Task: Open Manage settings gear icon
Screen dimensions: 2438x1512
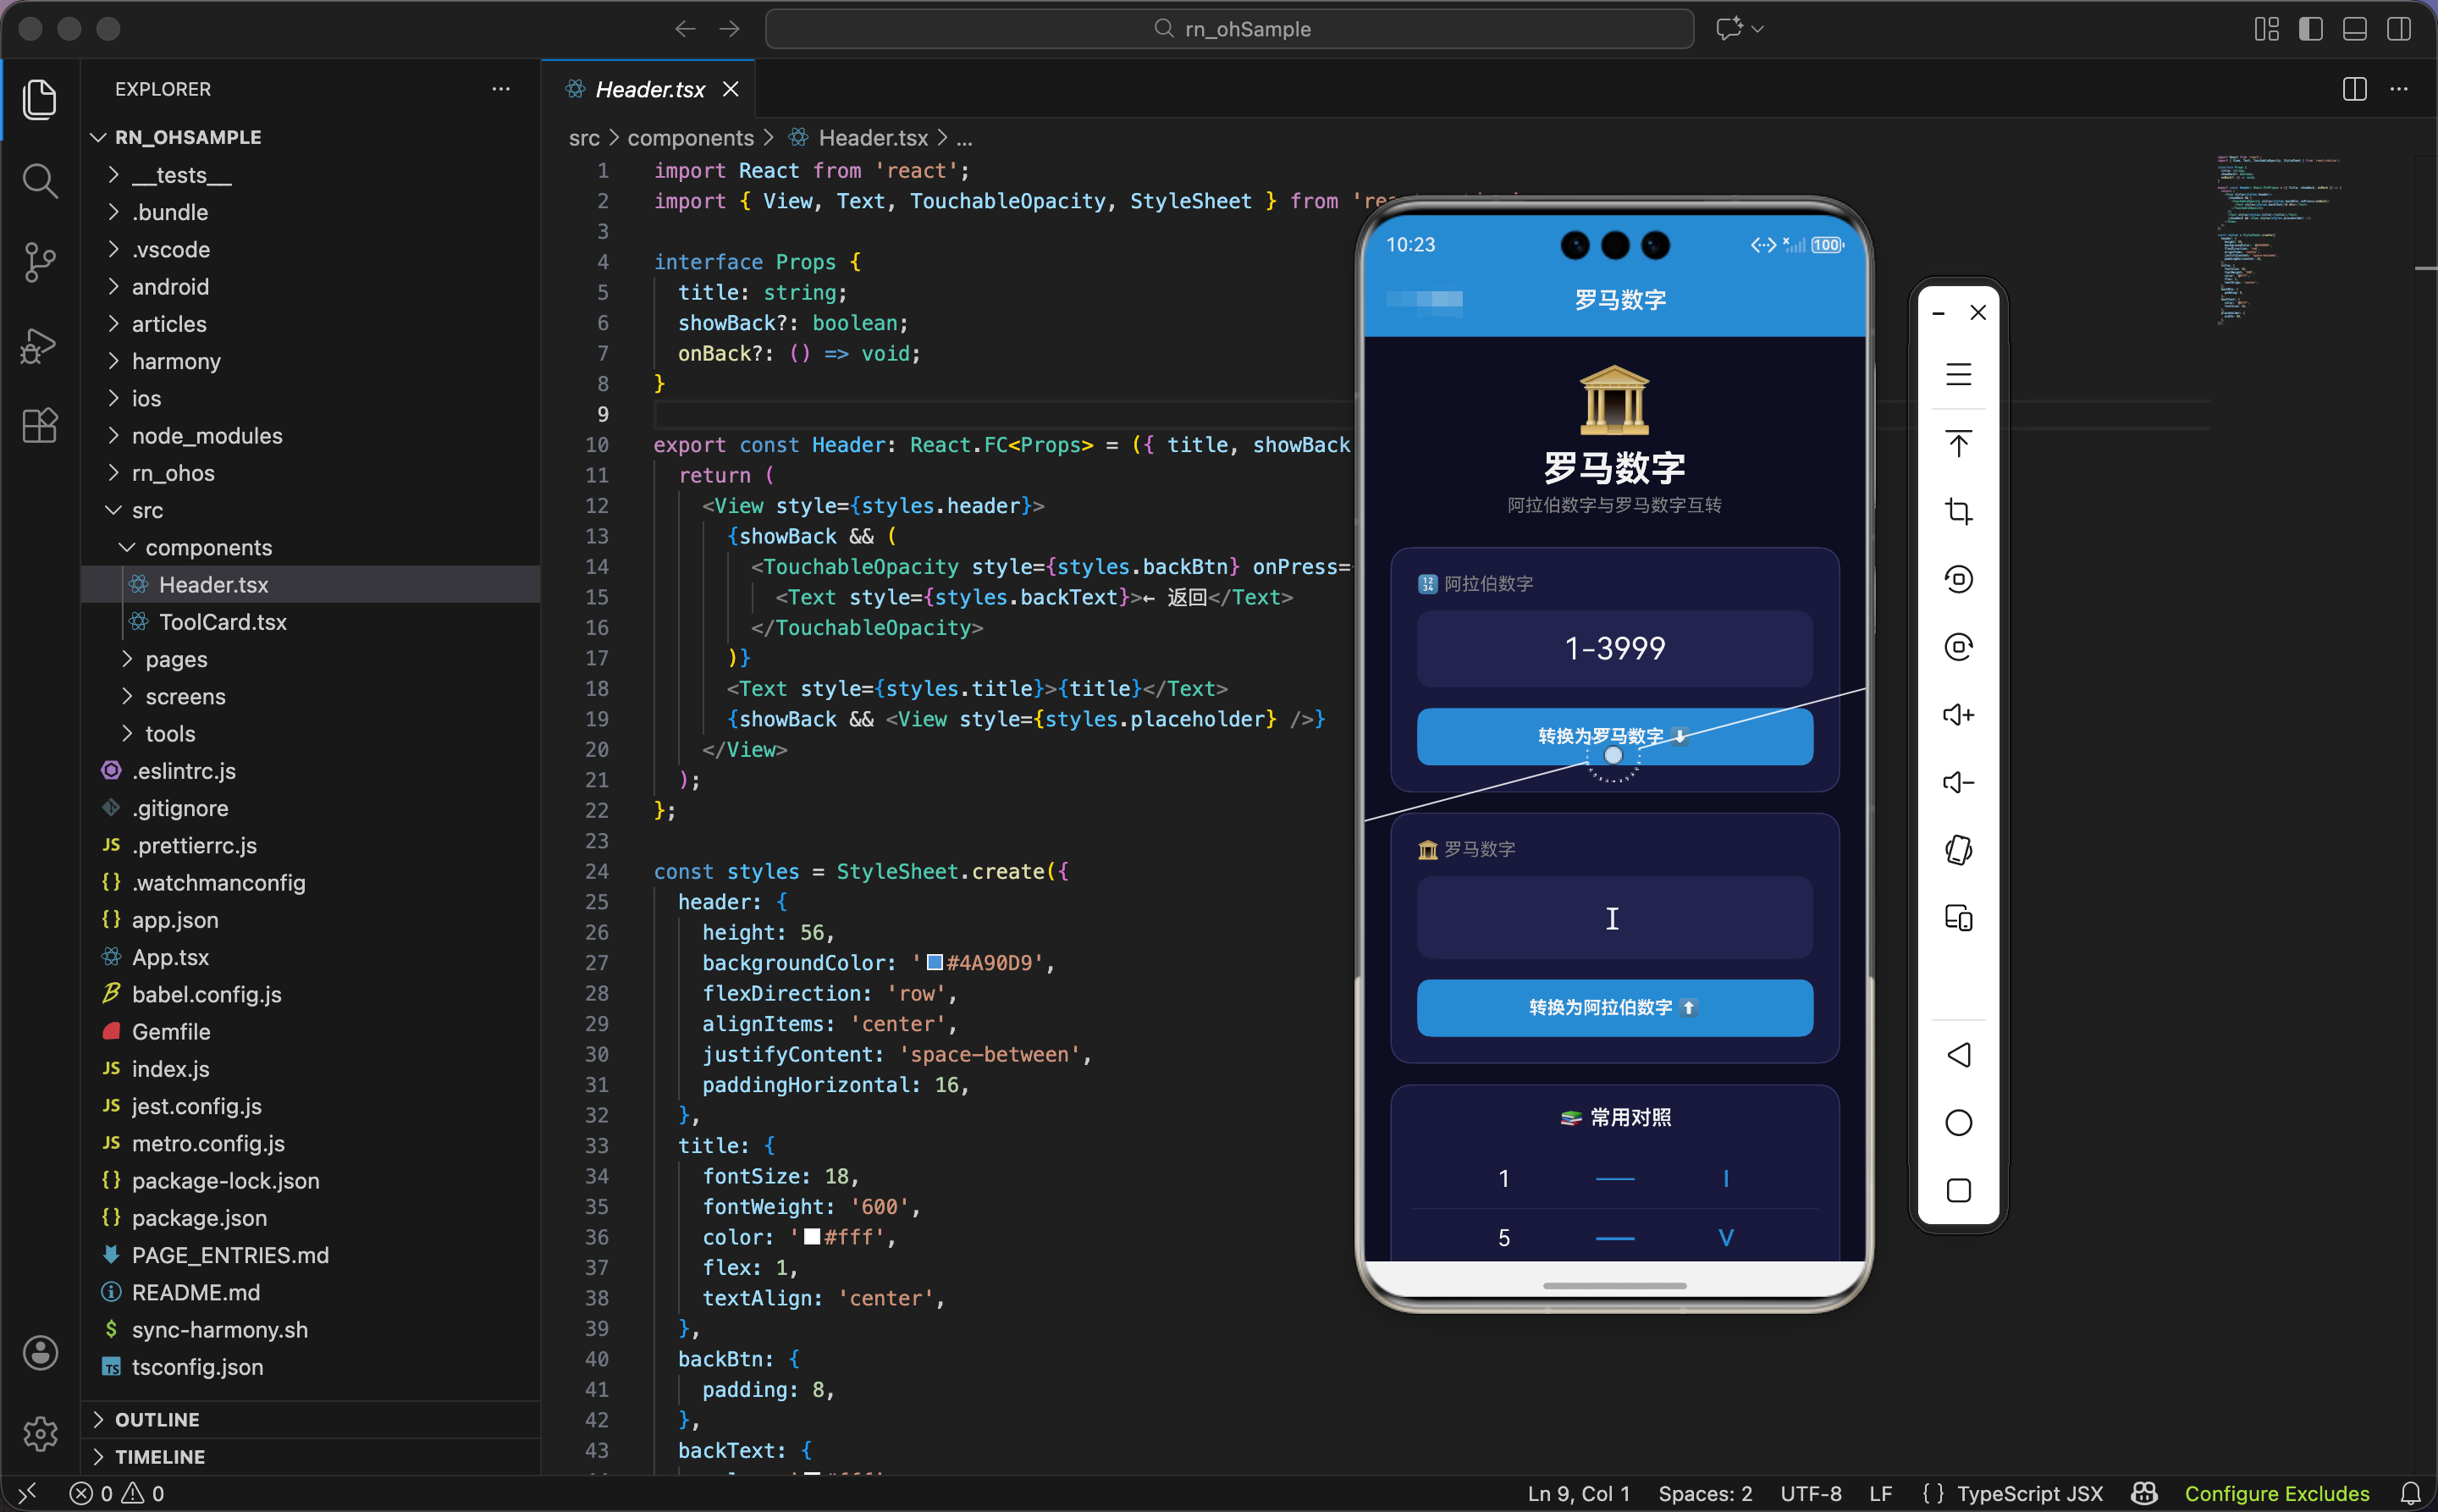Action: point(40,1433)
